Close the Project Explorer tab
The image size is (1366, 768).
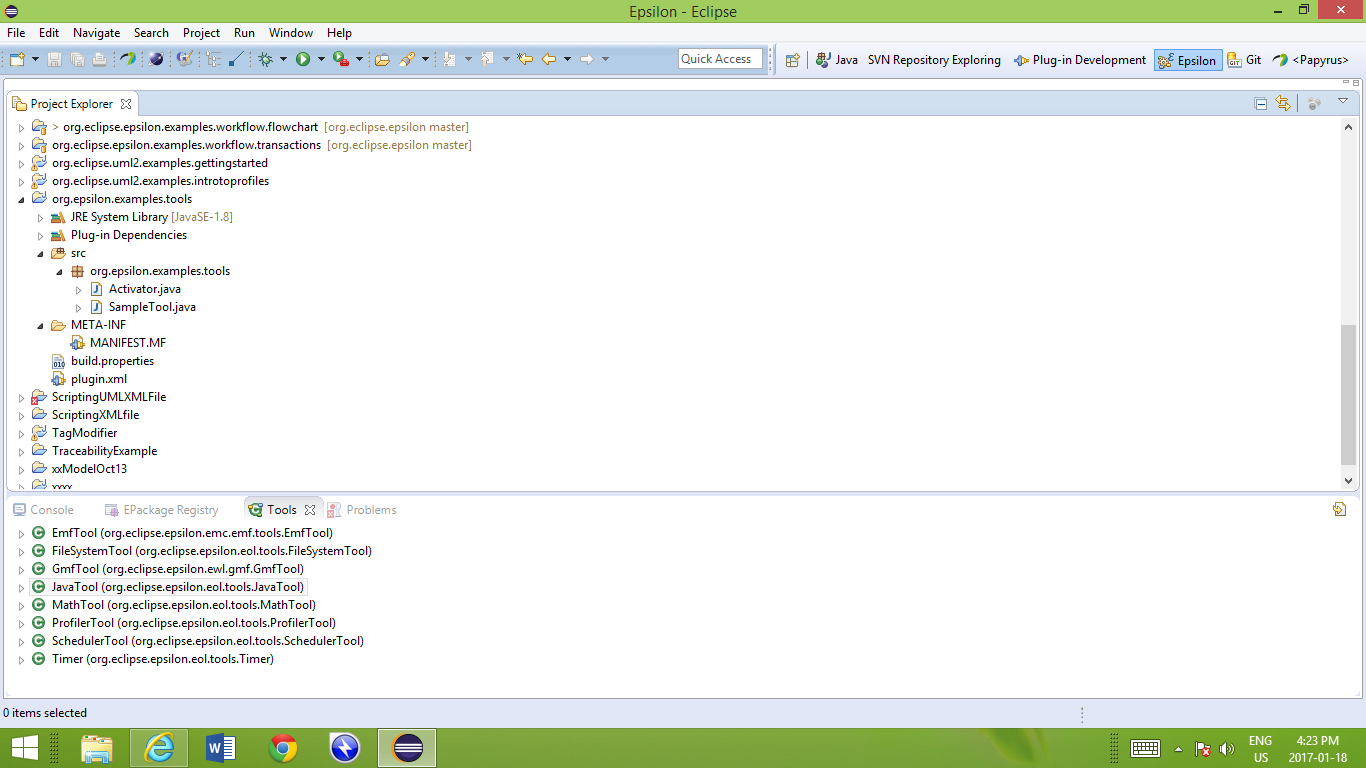(x=126, y=104)
